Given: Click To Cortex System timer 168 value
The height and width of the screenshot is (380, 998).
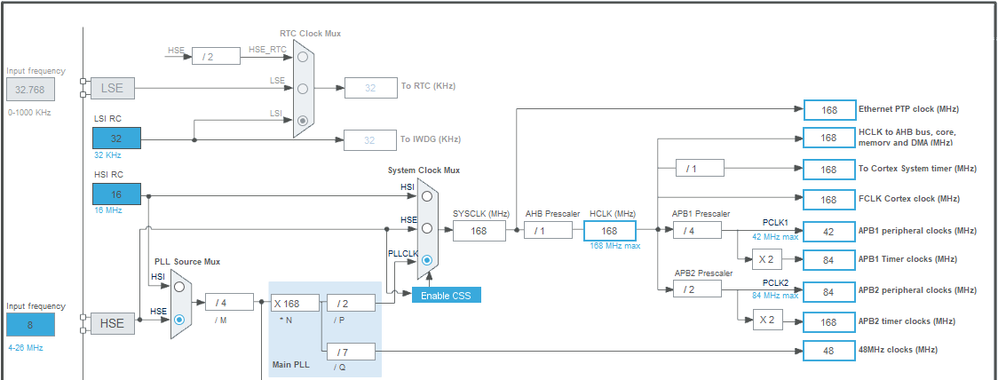Looking at the screenshot, I should [x=829, y=169].
